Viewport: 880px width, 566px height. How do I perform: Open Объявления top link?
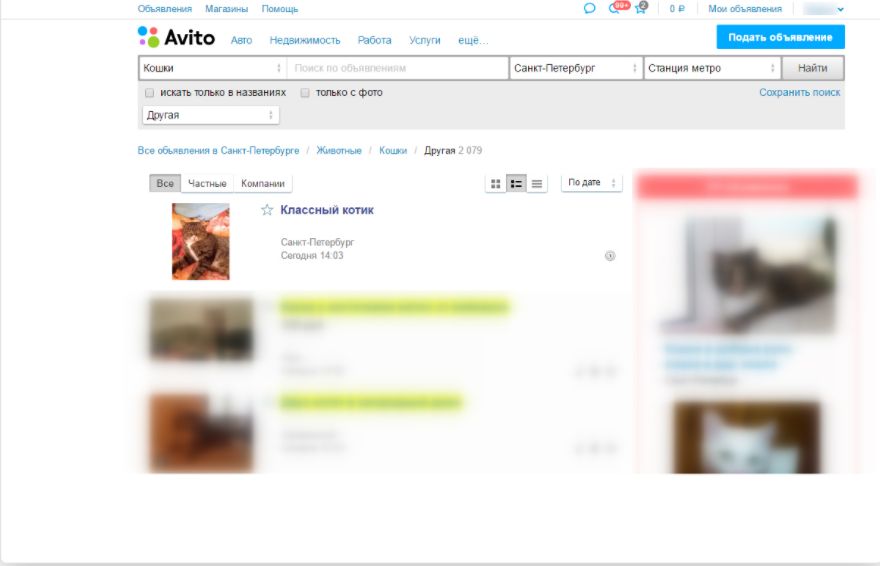tap(164, 9)
